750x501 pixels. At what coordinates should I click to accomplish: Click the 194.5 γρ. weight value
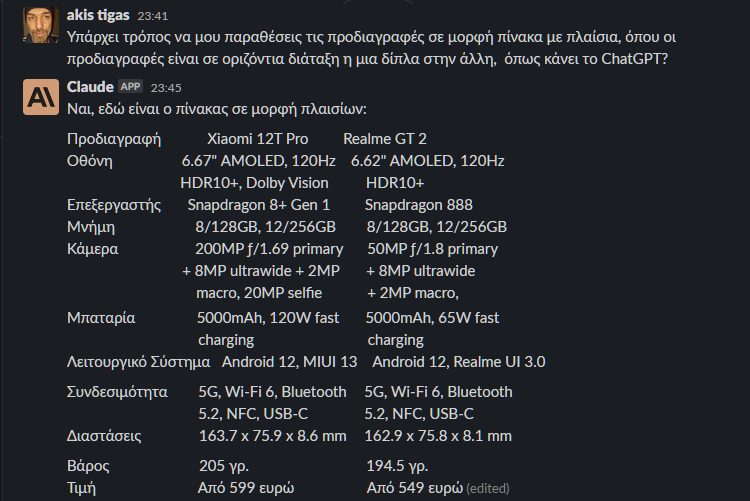coord(397,466)
